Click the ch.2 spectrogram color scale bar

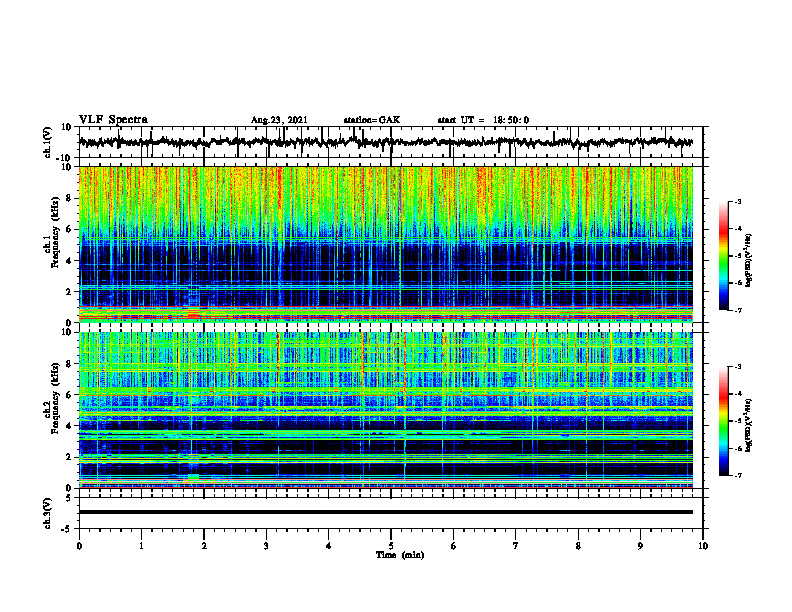pos(724,421)
